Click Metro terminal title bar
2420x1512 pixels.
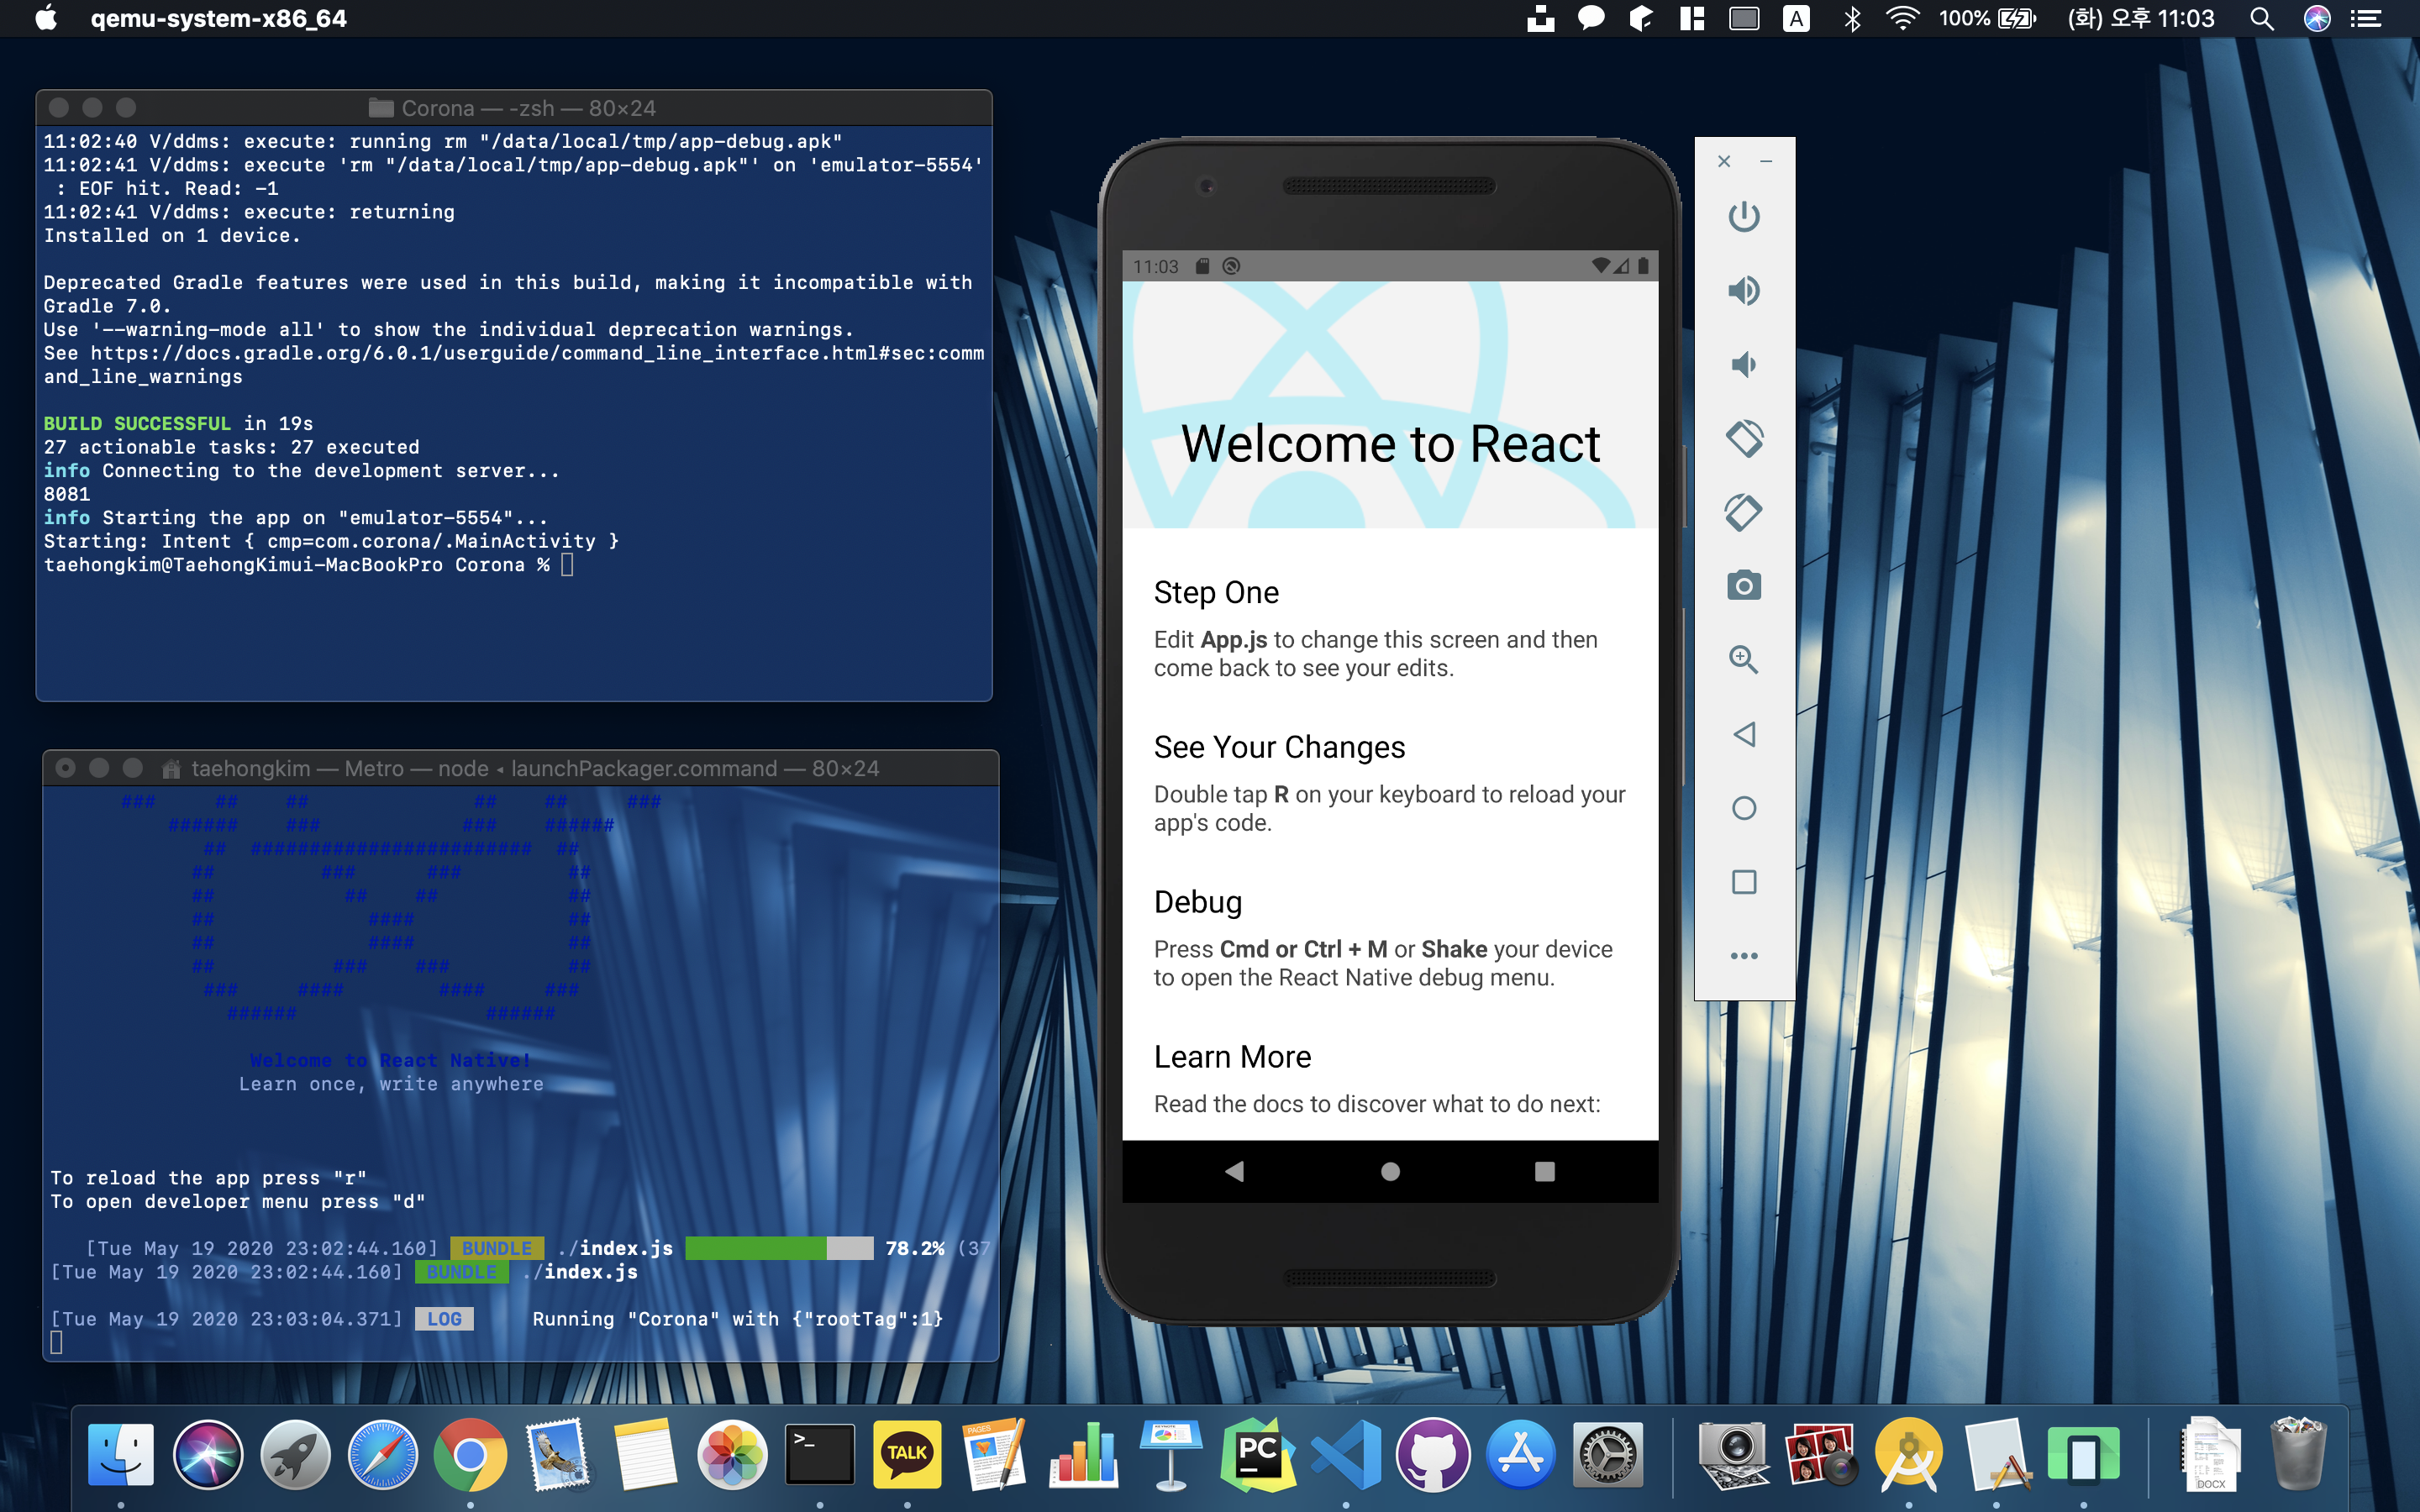pos(520,768)
